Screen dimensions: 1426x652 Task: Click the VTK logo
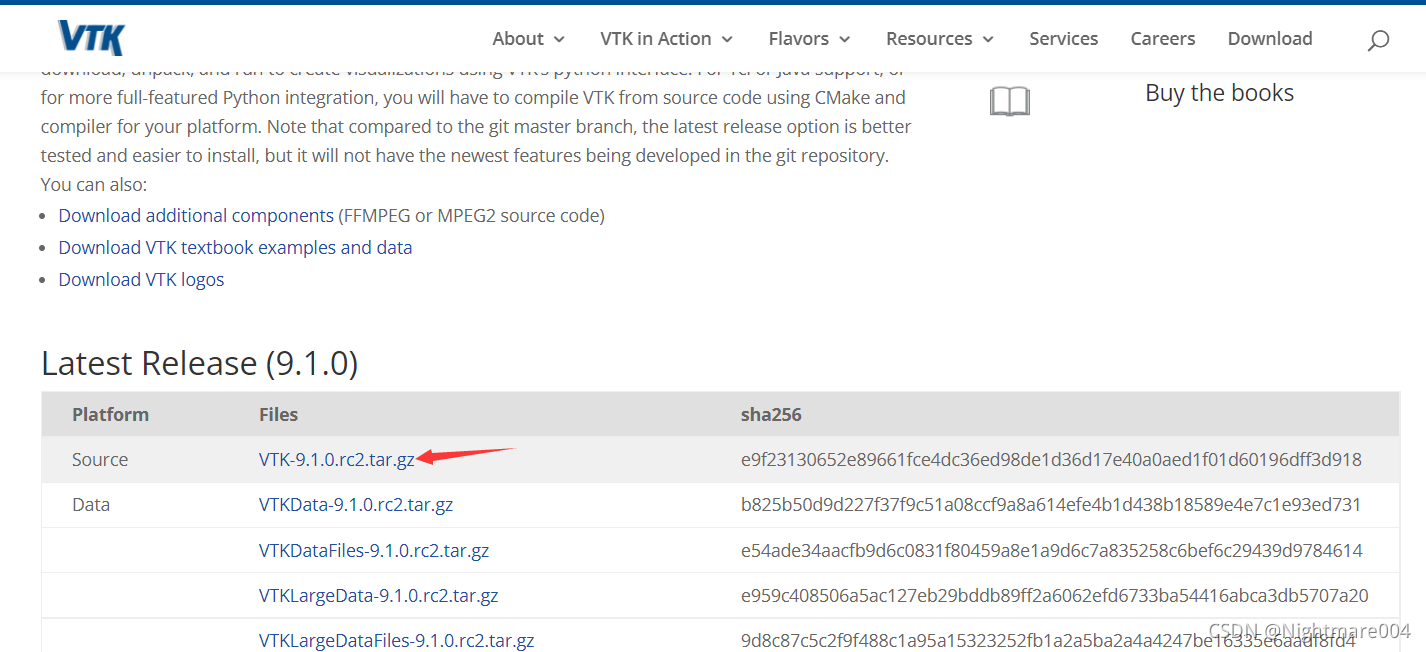click(91, 38)
